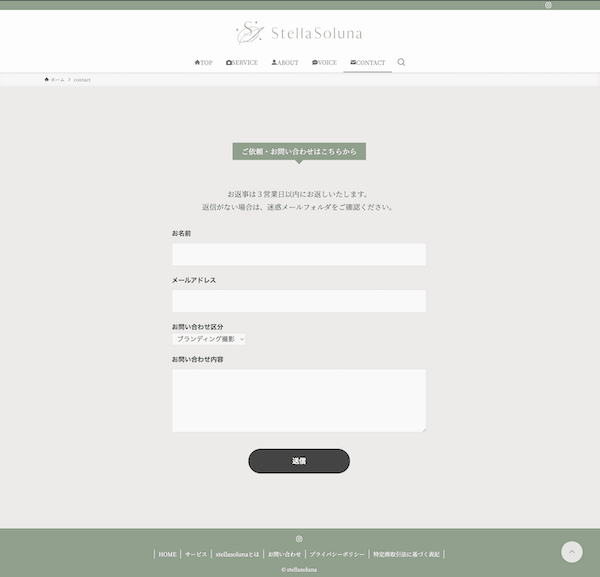Go to TOP navigation item
Screen dimensions: 600x577
click(x=203, y=63)
